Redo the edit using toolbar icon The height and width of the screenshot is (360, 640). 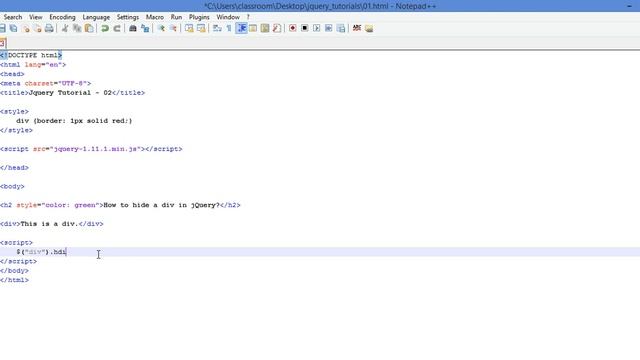point(117,28)
